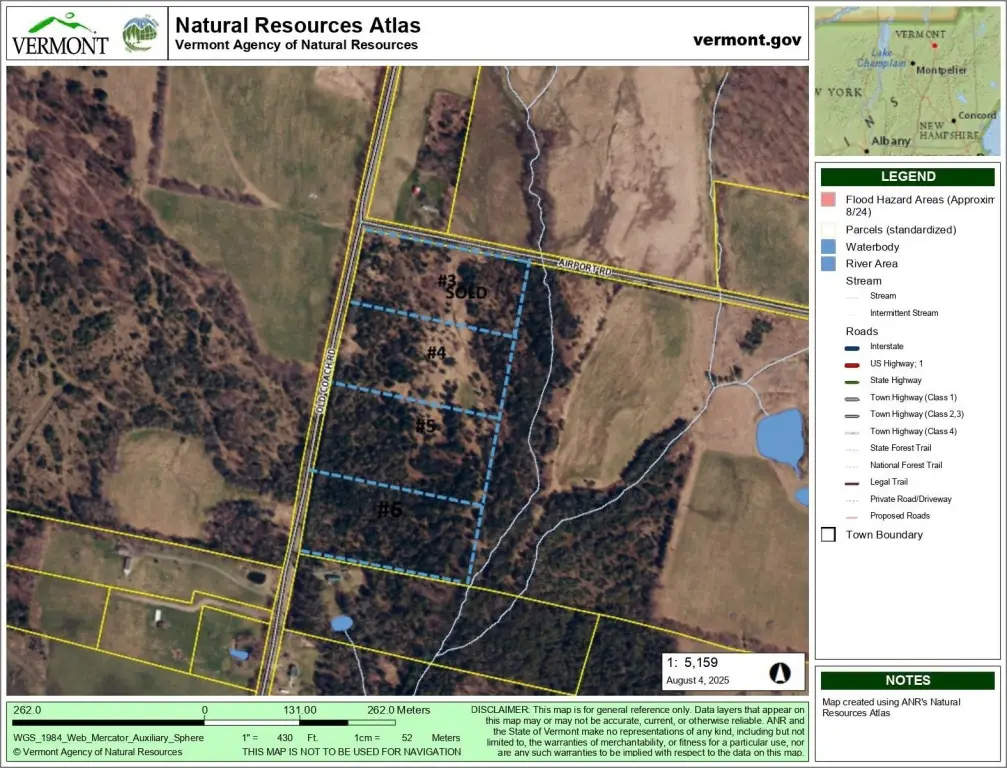
Task: Click the large blue pond on the map
Action: pos(780,439)
